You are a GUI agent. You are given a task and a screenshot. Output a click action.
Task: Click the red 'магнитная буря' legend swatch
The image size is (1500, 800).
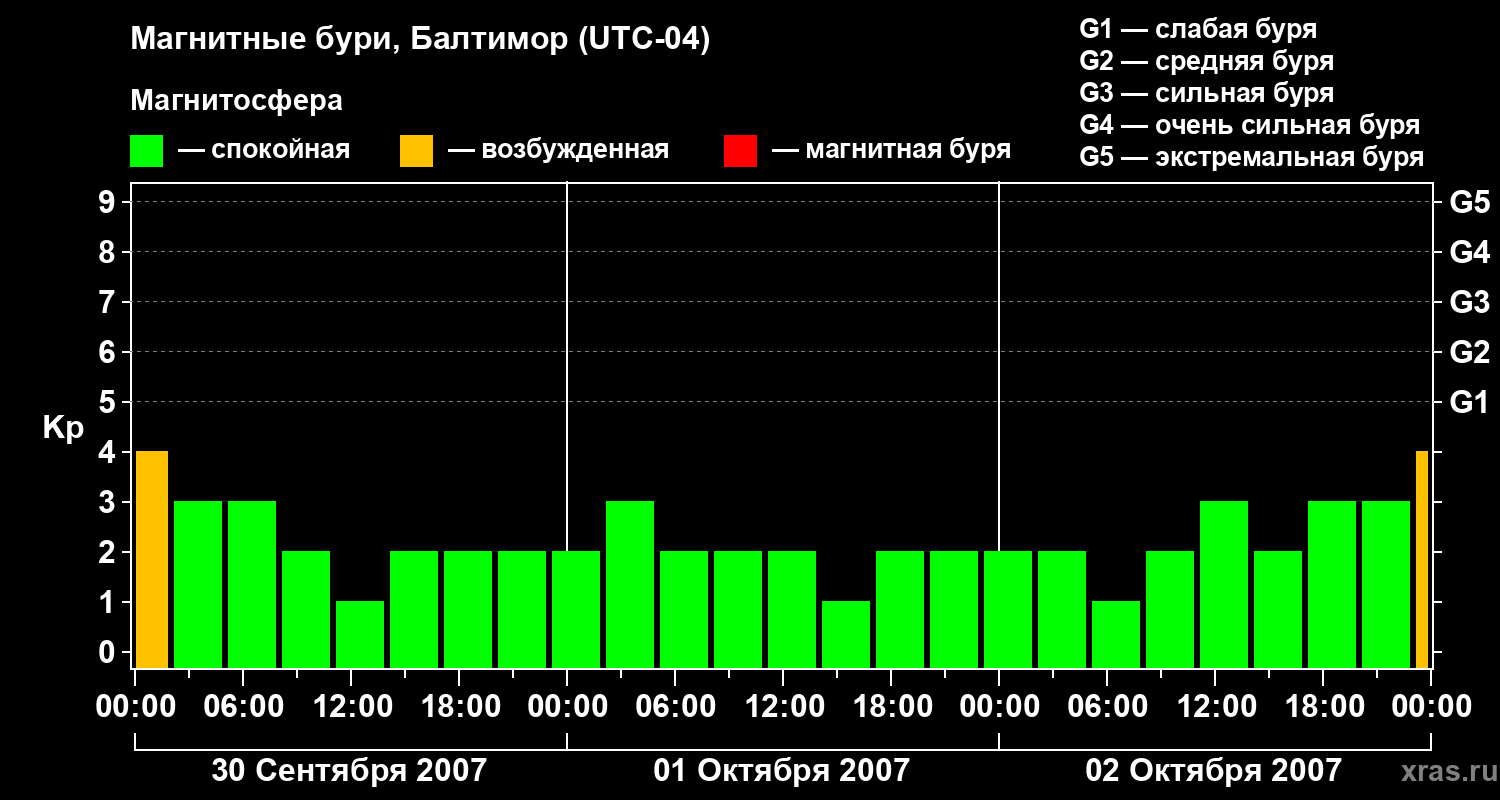[x=740, y=151]
